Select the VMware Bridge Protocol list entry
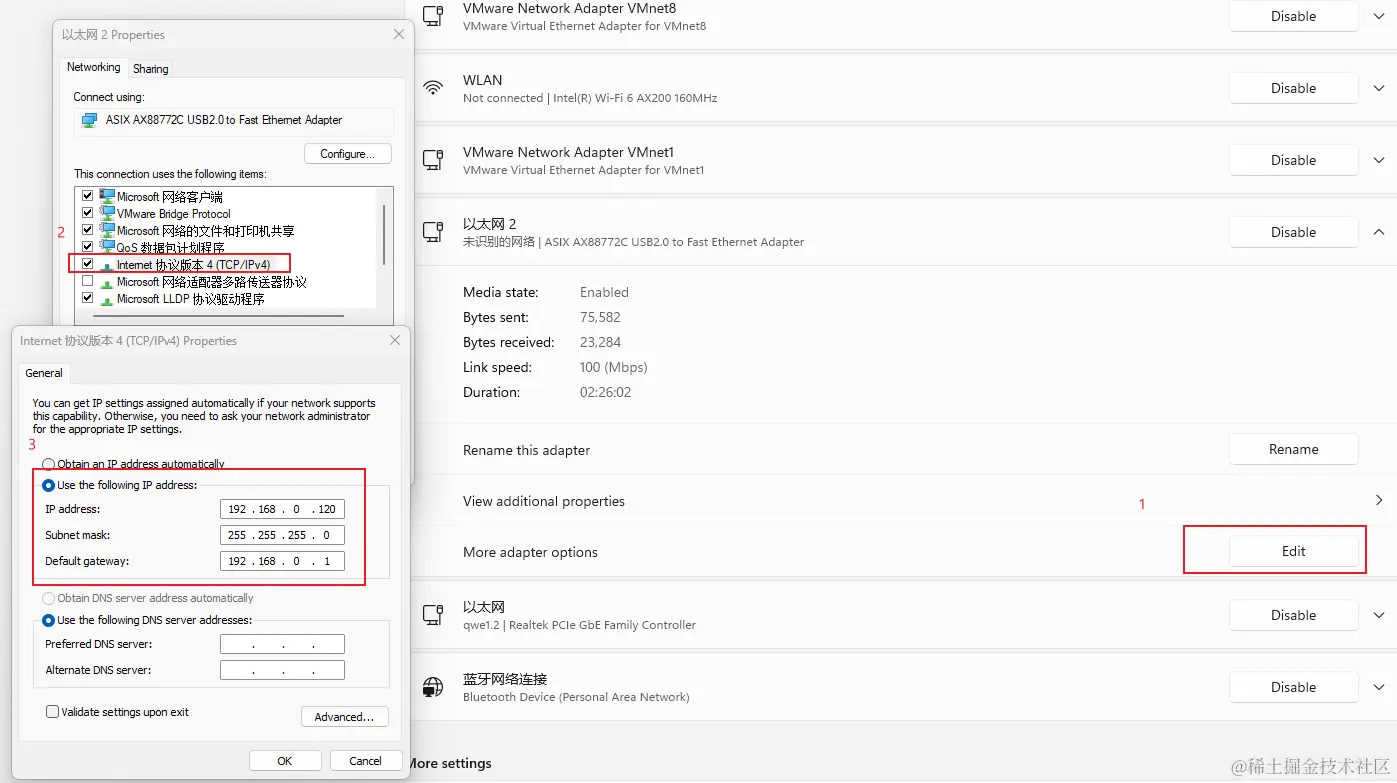Screen dimensions: 1397x783 174,213
